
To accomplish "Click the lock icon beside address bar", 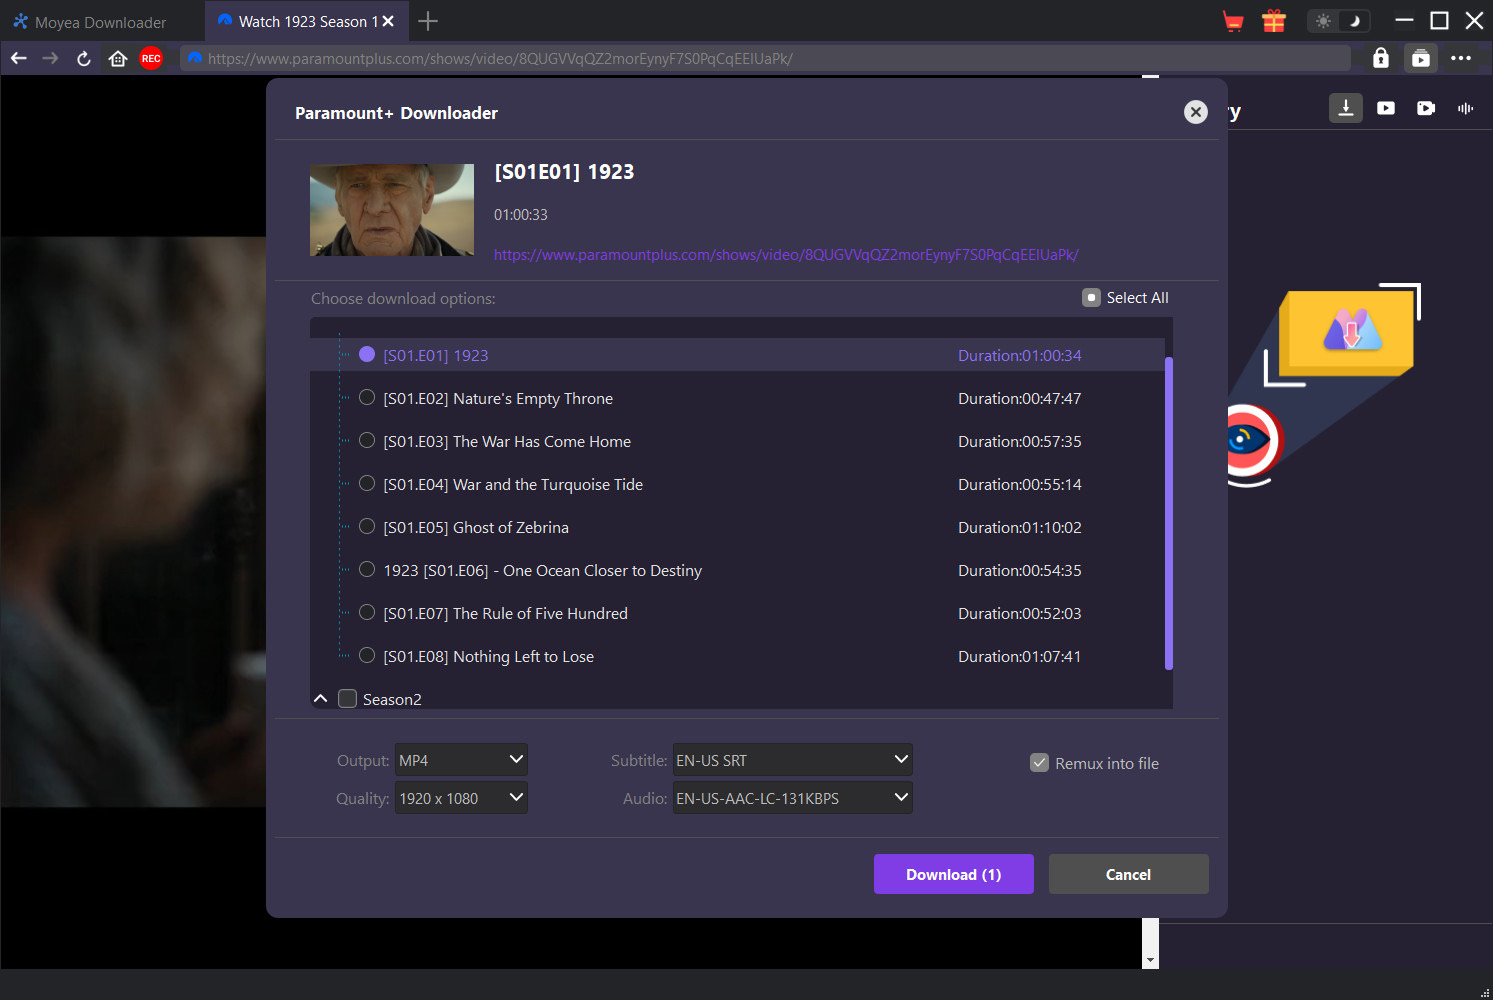I will click(1381, 58).
